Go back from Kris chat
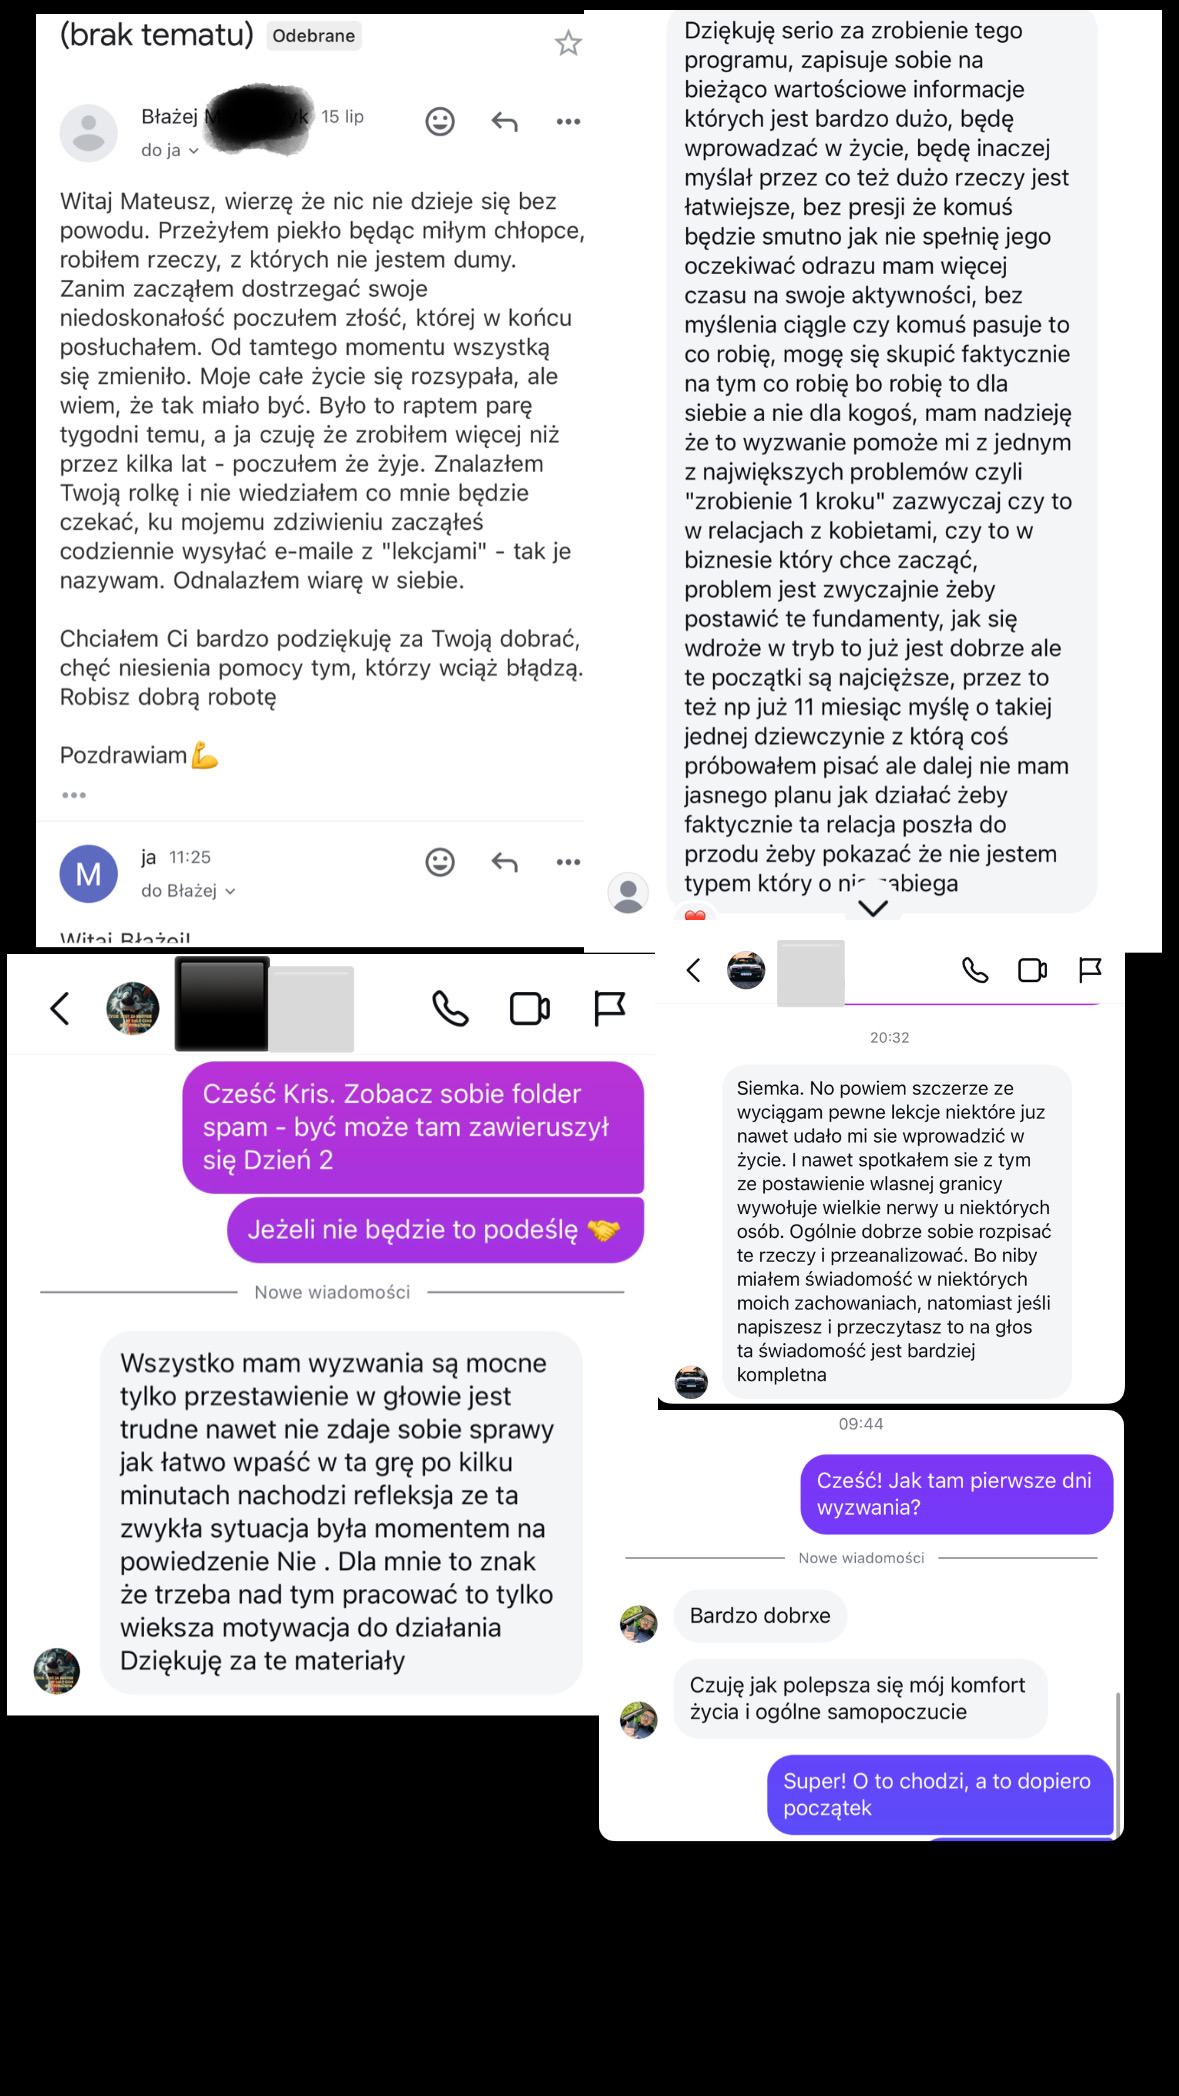Image resolution: width=1179 pixels, height=2096 pixels. point(60,1008)
